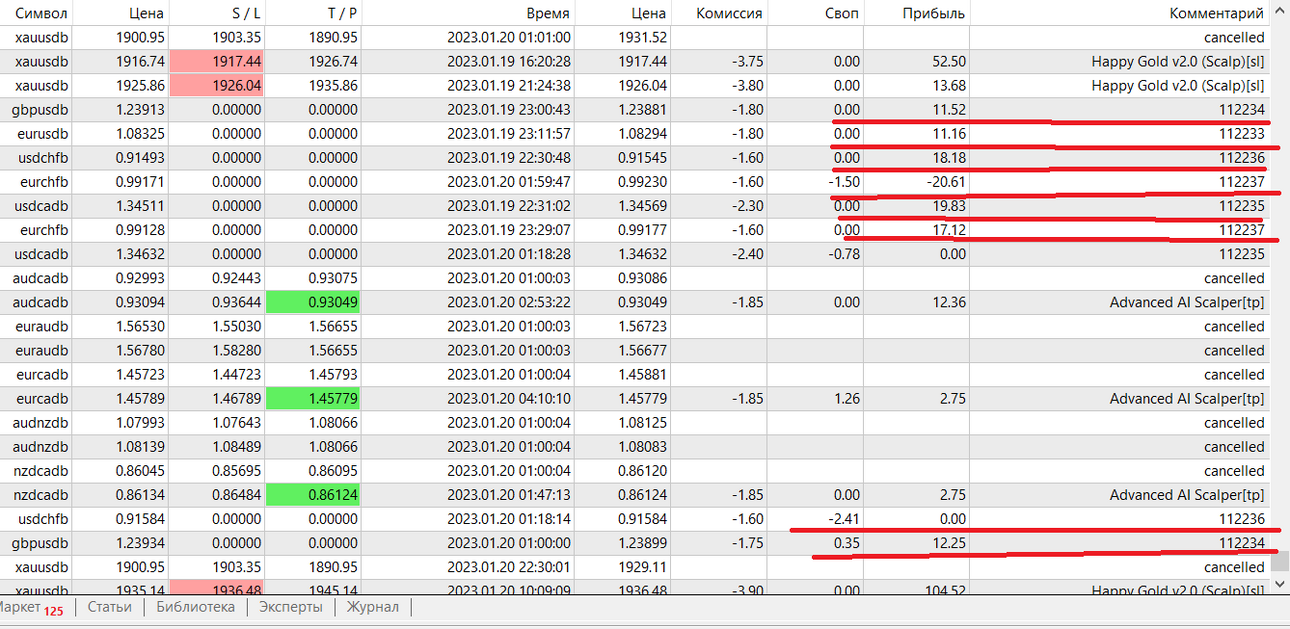This screenshot has width=1290, height=629.
Task: Select the time 2023.01.20 04:10:10
Action: (508, 398)
